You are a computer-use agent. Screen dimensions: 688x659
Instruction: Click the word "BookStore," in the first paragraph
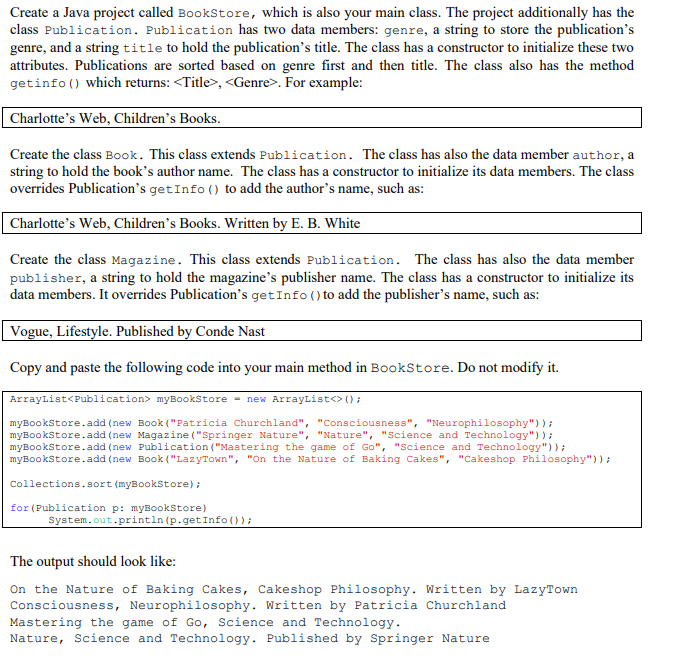coord(217,13)
